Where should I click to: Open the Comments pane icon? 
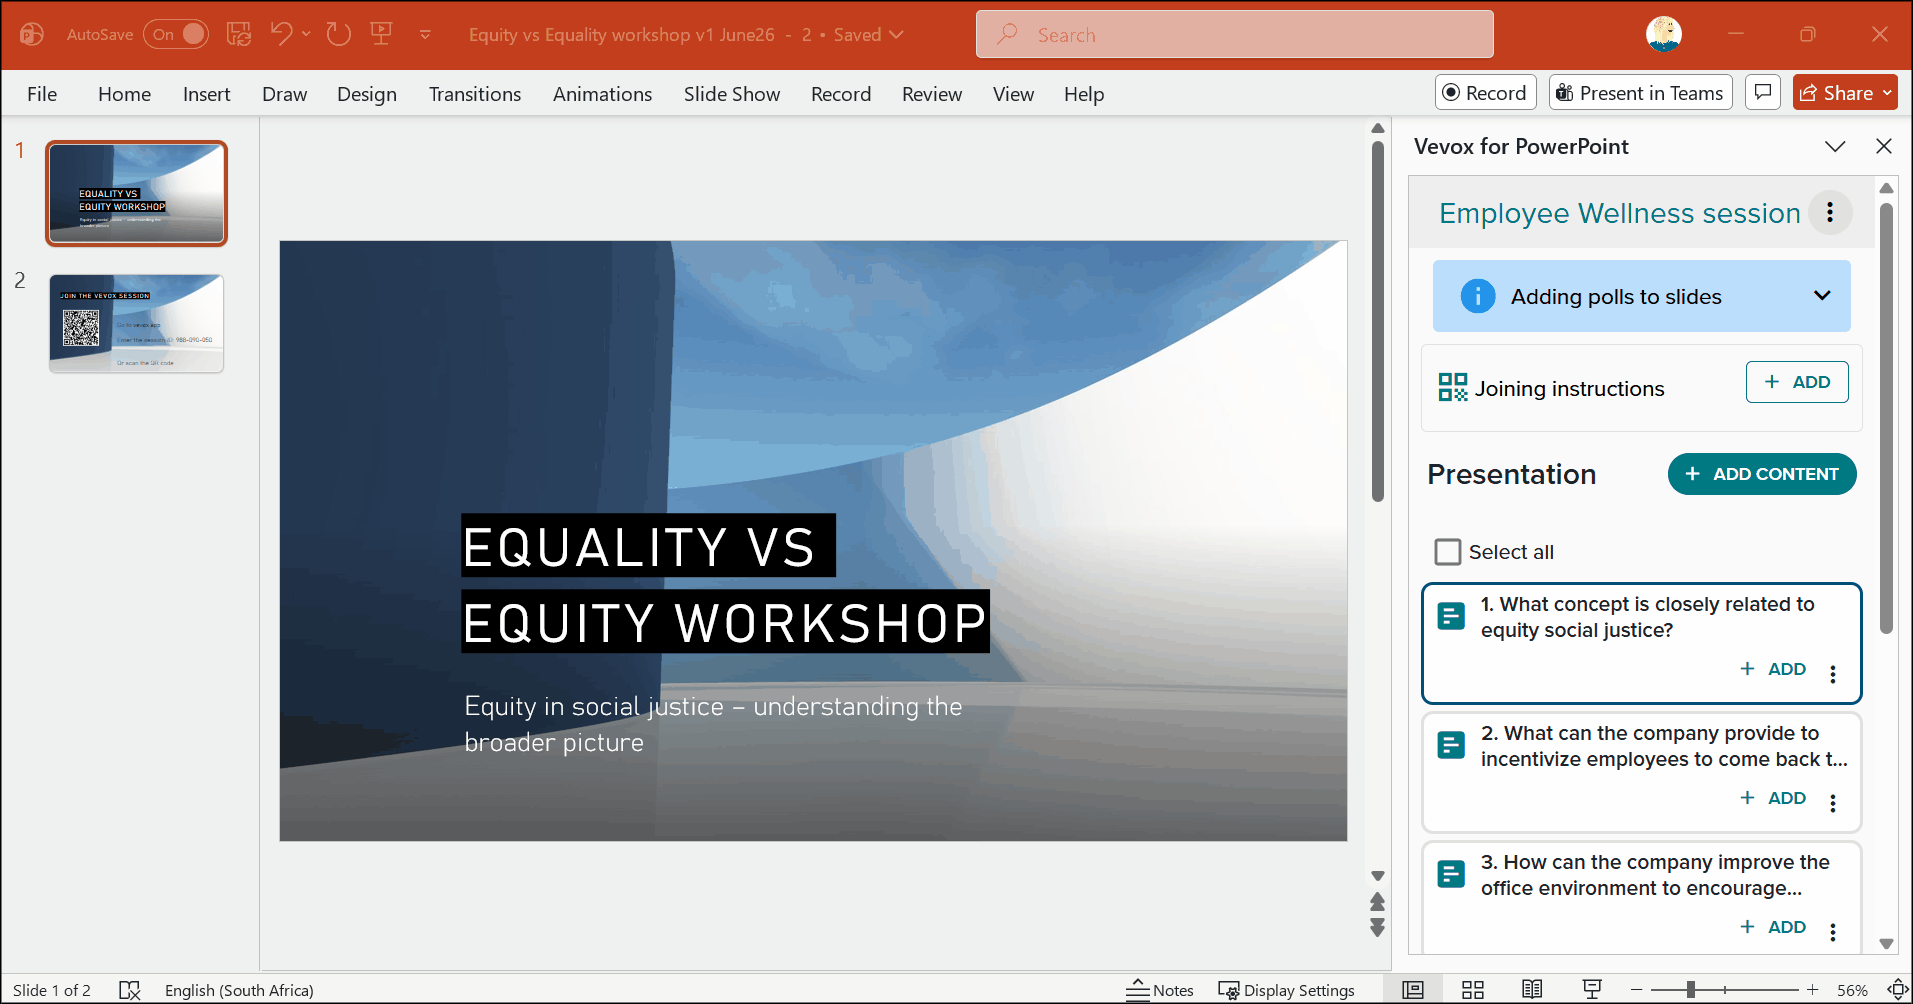click(1763, 93)
